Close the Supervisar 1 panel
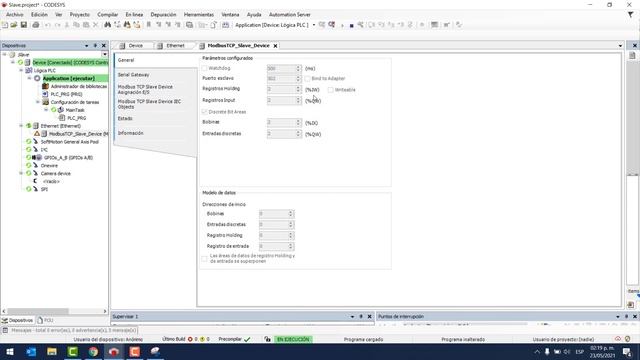This screenshot has height=360, width=640. click(x=369, y=317)
